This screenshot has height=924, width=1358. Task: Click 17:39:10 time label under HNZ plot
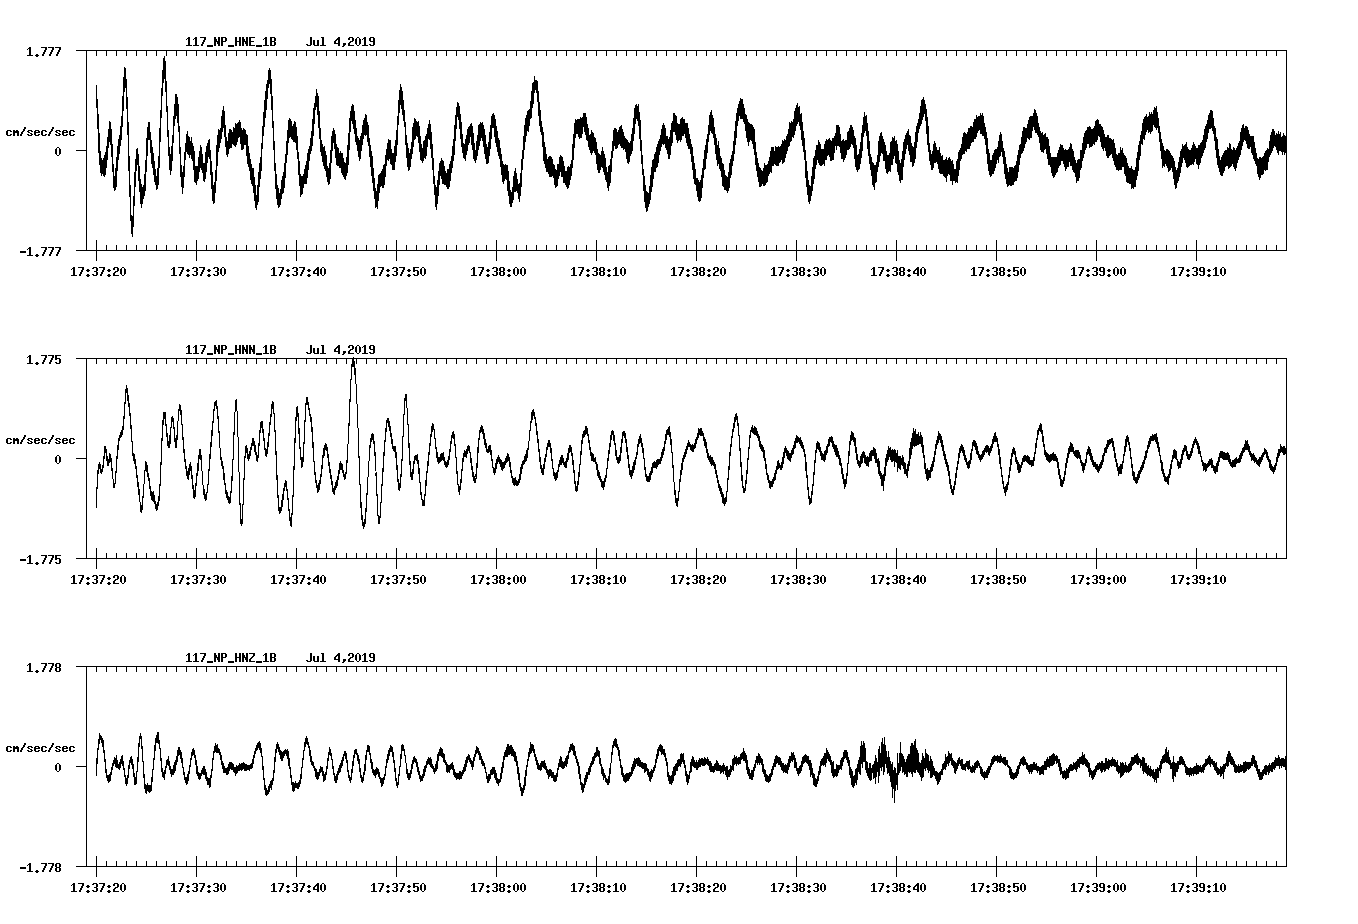pyautogui.click(x=1198, y=887)
